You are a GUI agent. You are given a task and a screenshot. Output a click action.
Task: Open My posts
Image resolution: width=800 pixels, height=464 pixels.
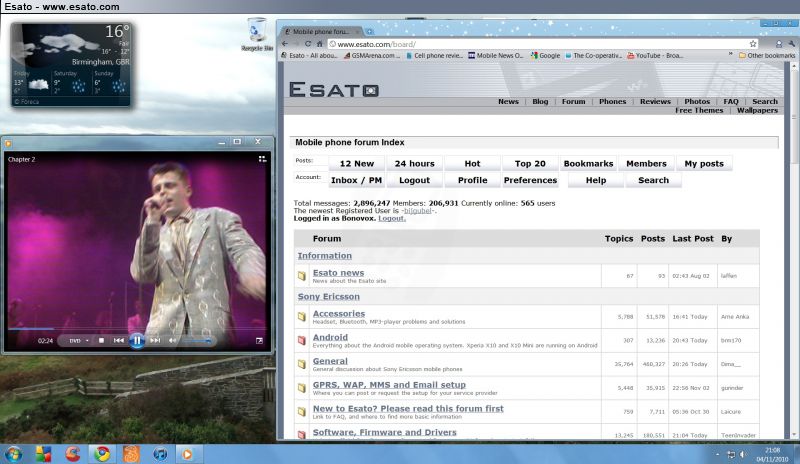click(x=704, y=163)
